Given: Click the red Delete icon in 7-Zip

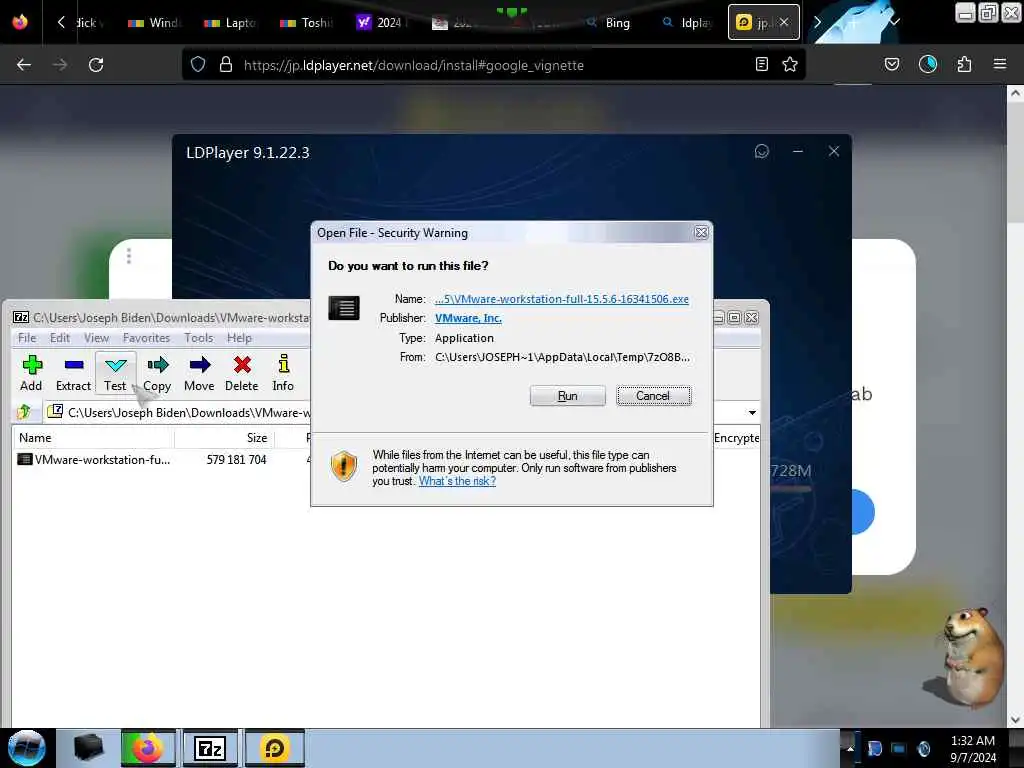Looking at the screenshot, I should point(242,373).
